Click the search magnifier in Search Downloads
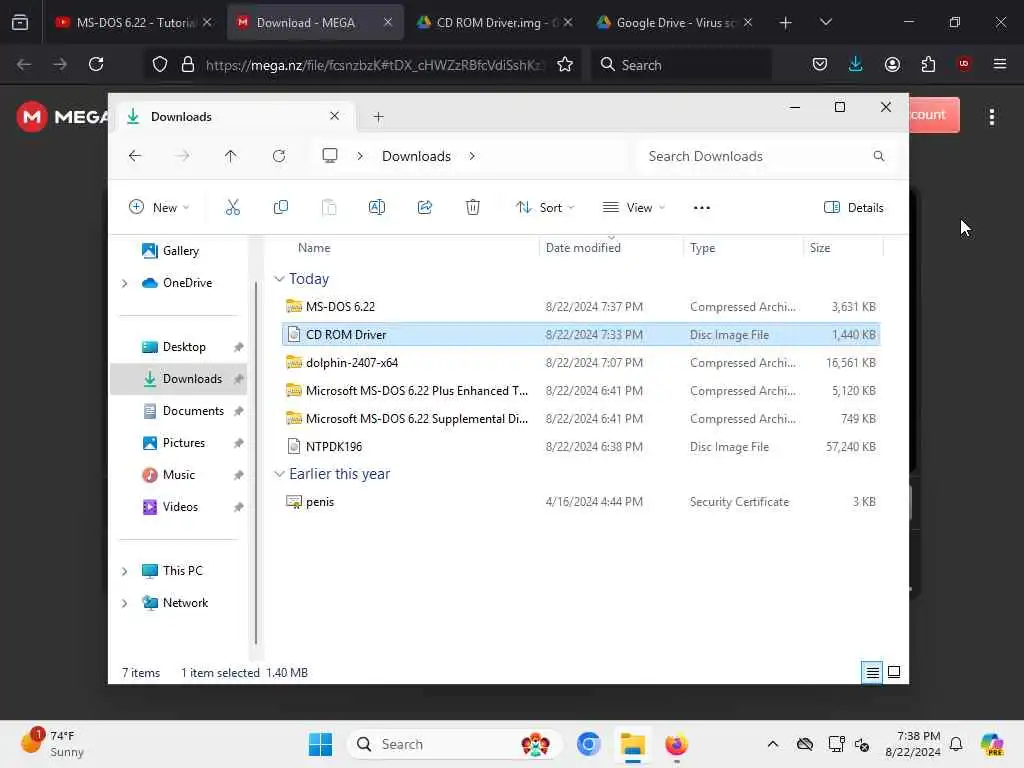The image size is (1024, 768). tap(878, 156)
